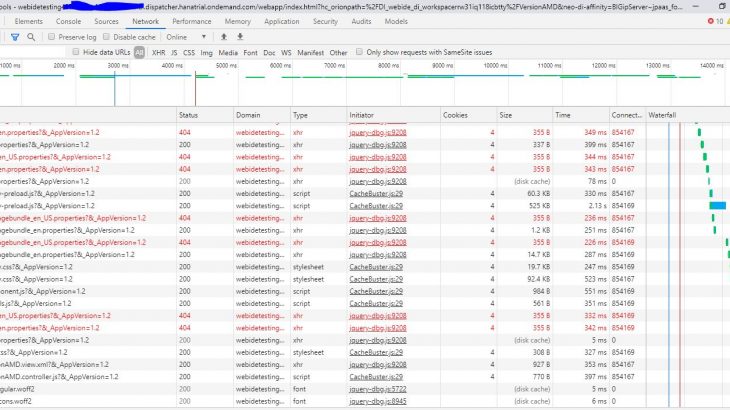
Task: Enable Disable cache checkbox
Action: [106, 37]
